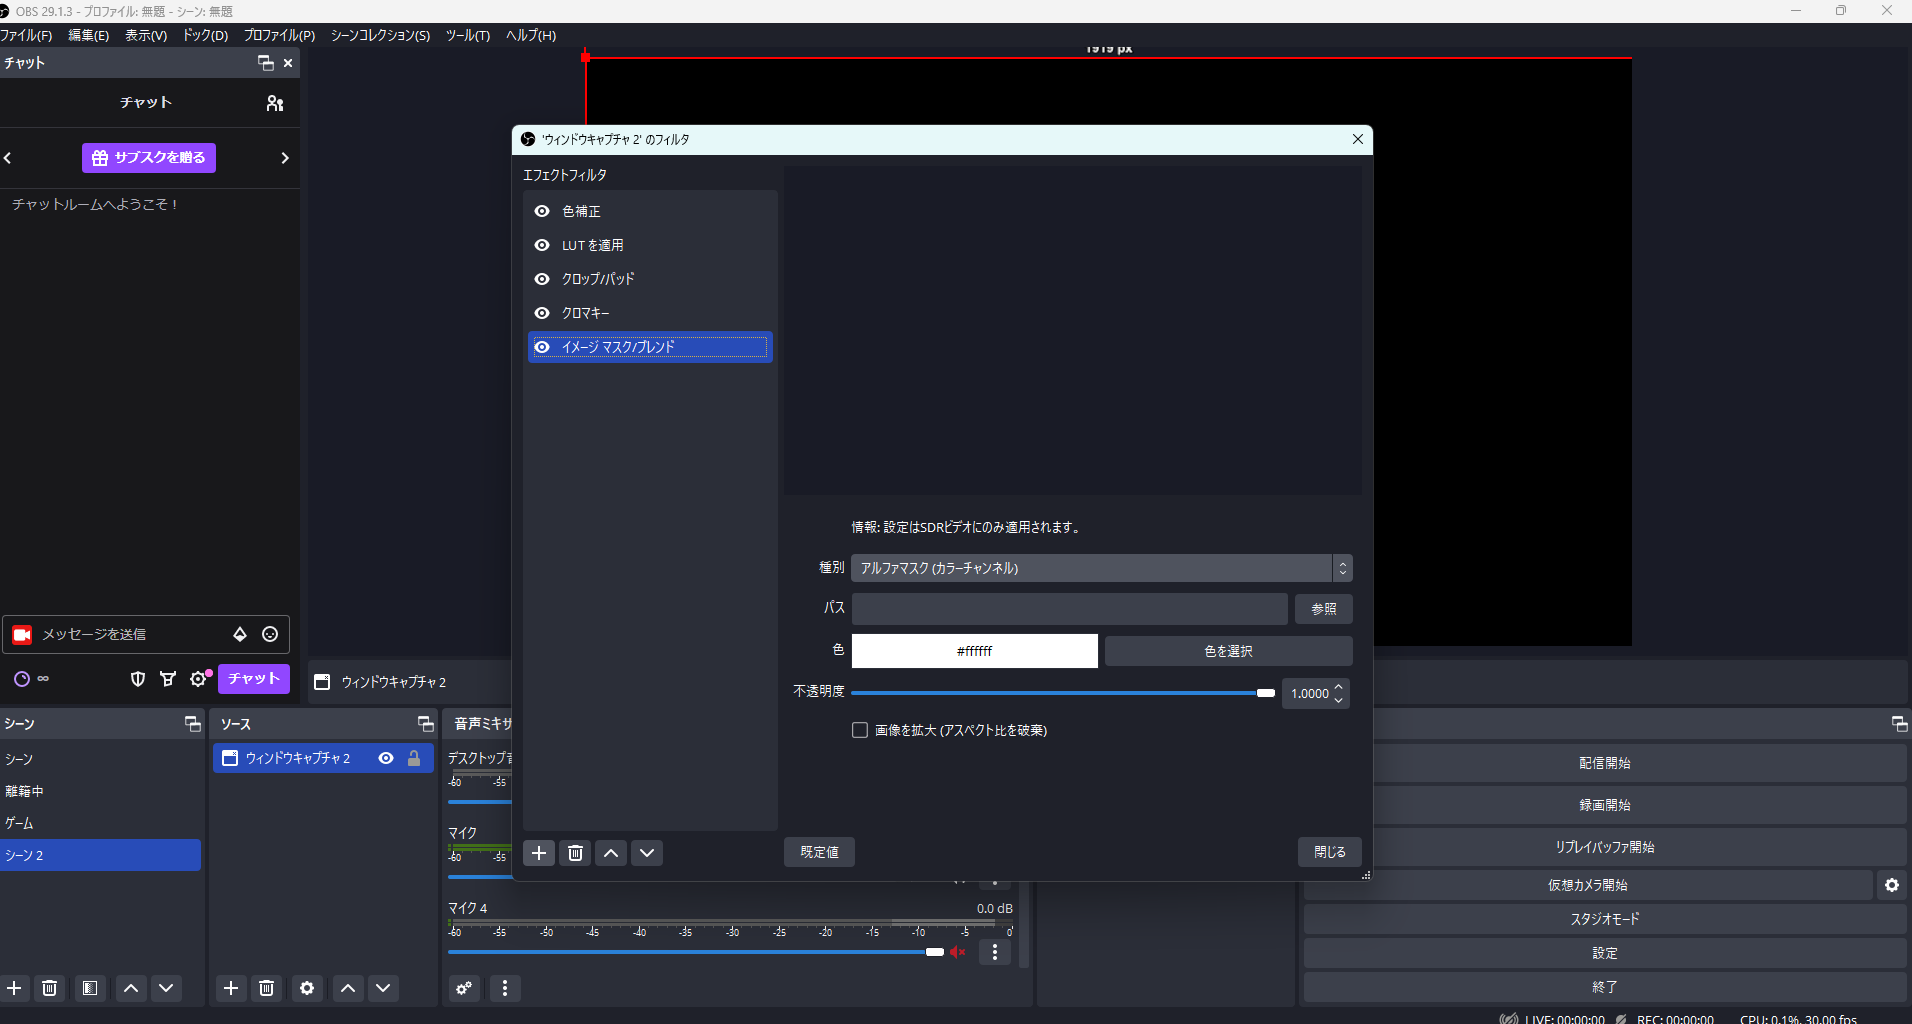The height and width of the screenshot is (1024, 1912).
Task: Undock the チャット panel
Action: [266, 63]
